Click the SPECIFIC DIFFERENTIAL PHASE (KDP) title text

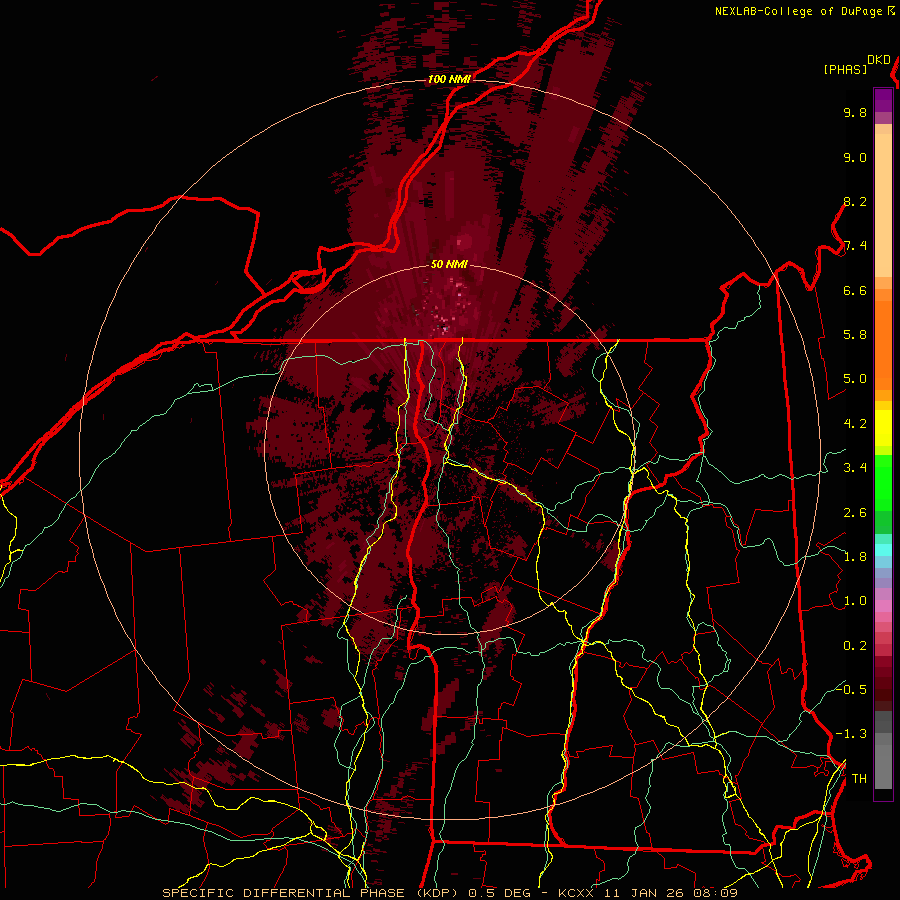(x=312, y=893)
